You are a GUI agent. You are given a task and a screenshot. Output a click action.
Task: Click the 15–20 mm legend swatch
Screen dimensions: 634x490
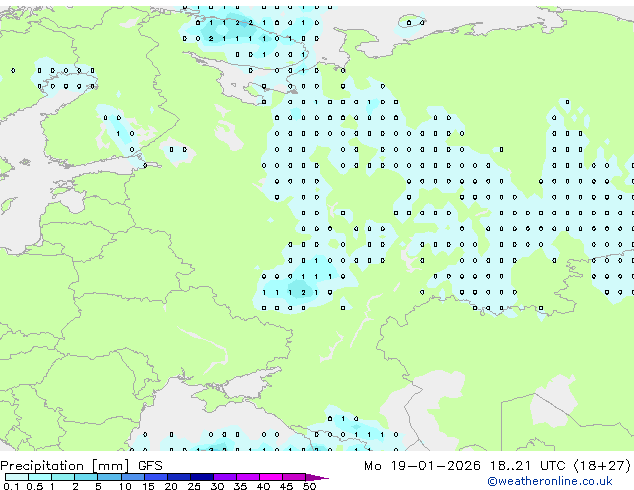(155, 477)
